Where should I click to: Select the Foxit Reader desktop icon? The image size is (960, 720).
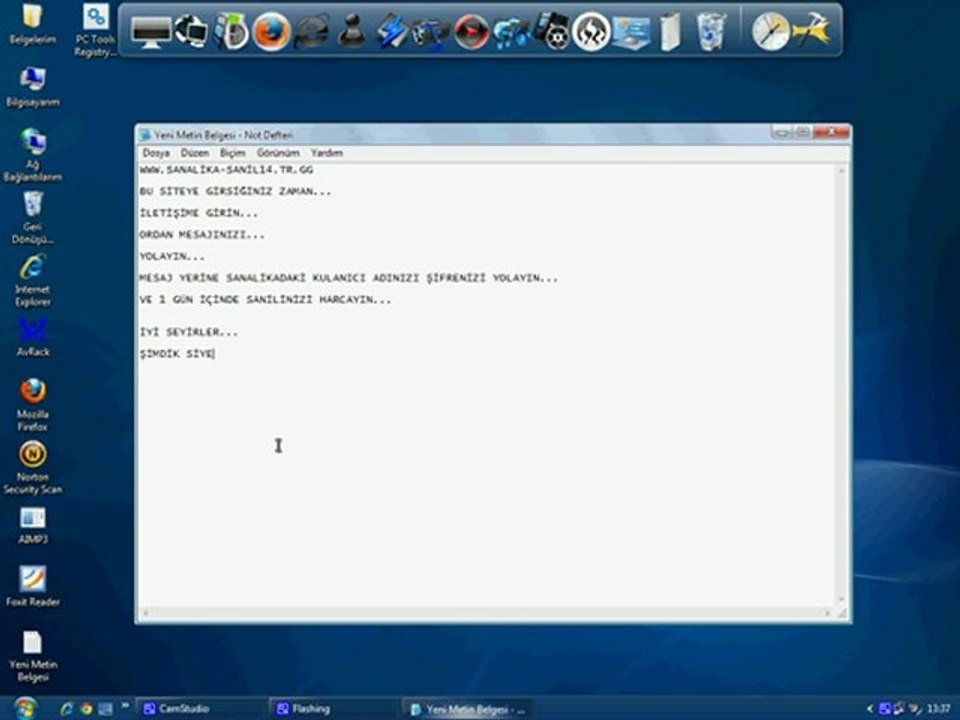[32, 587]
